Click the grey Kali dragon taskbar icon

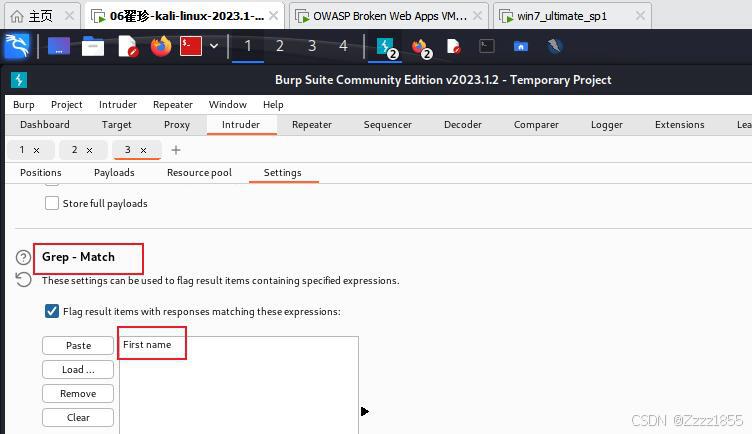coord(554,46)
